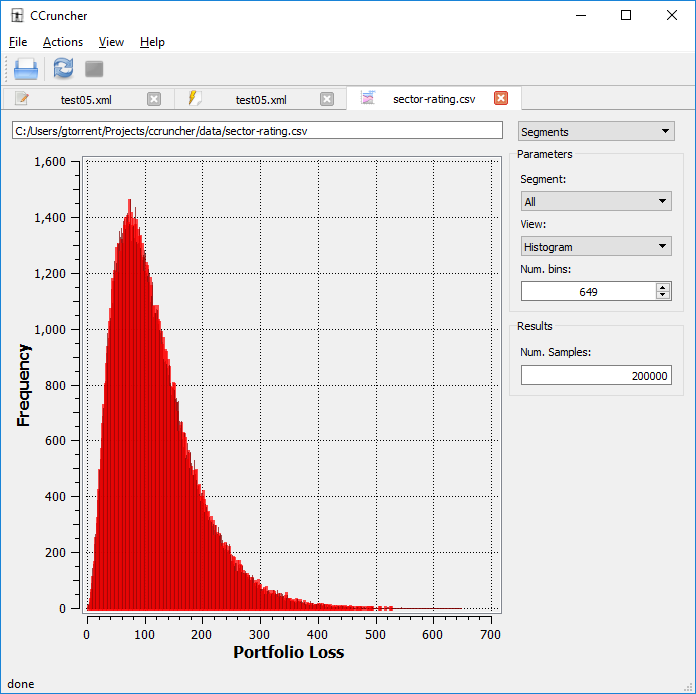Screen dimensions: 696x694
Task: Click the file path input field
Action: pos(258,131)
